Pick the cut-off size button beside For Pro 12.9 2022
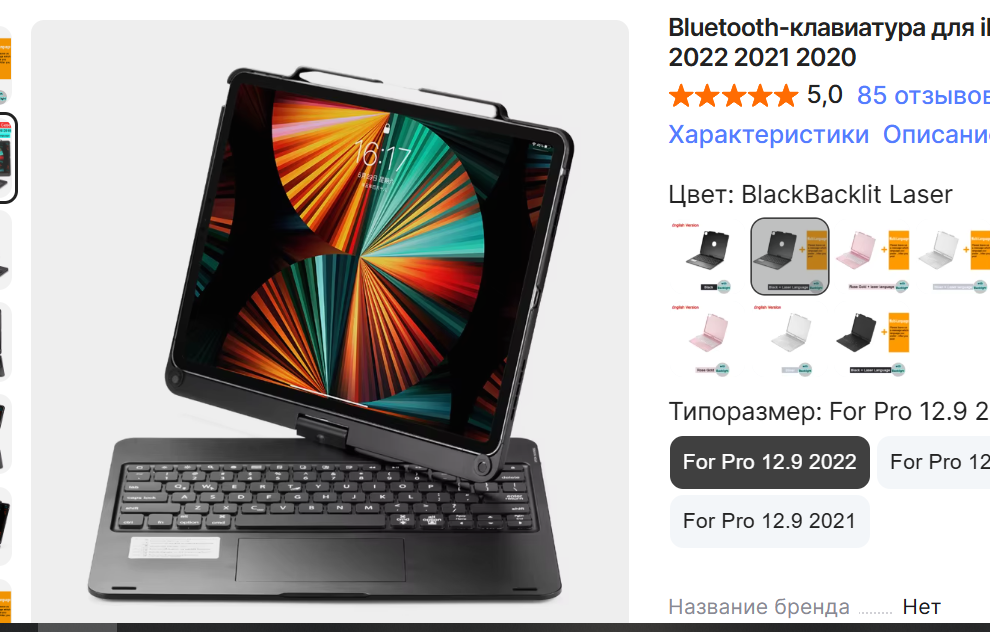The height and width of the screenshot is (632, 990). (x=934, y=462)
